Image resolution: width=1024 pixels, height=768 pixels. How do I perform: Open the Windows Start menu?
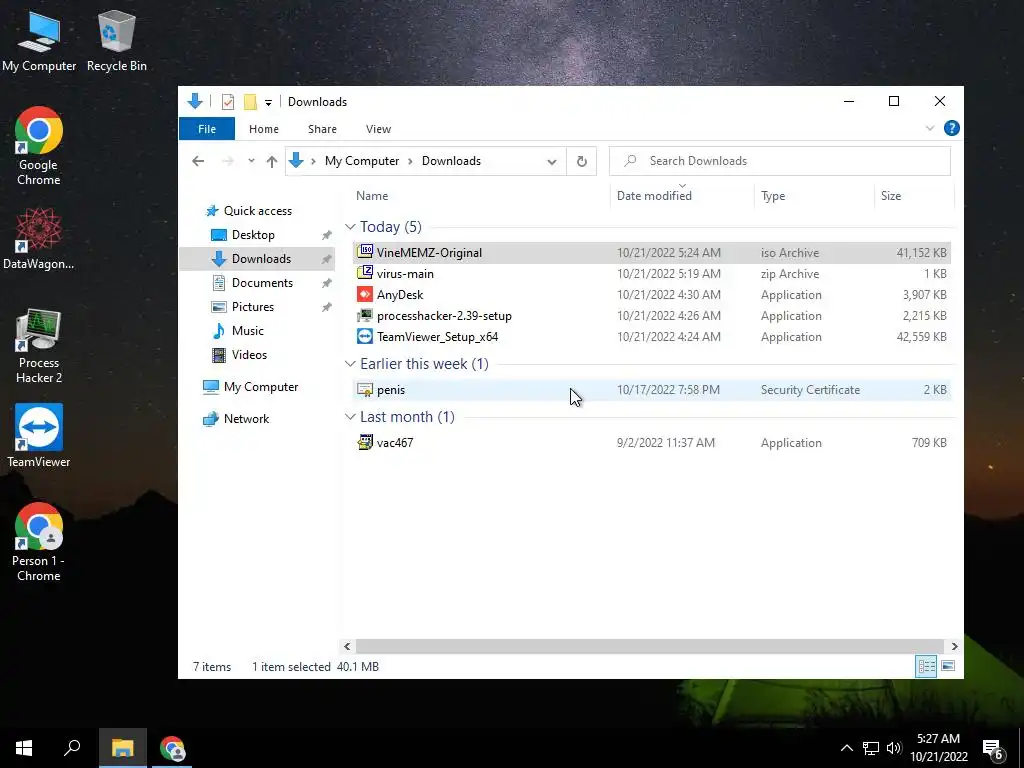(24, 748)
